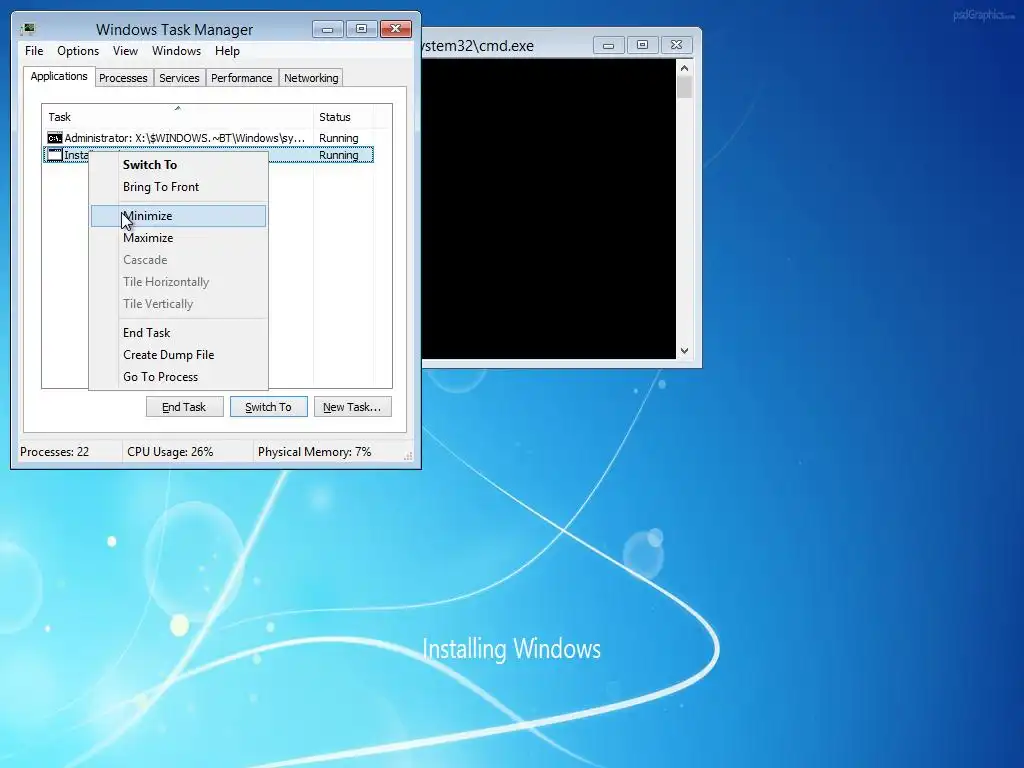Open the File menu
This screenshot has height=768, width=1024.
point(34,51)
